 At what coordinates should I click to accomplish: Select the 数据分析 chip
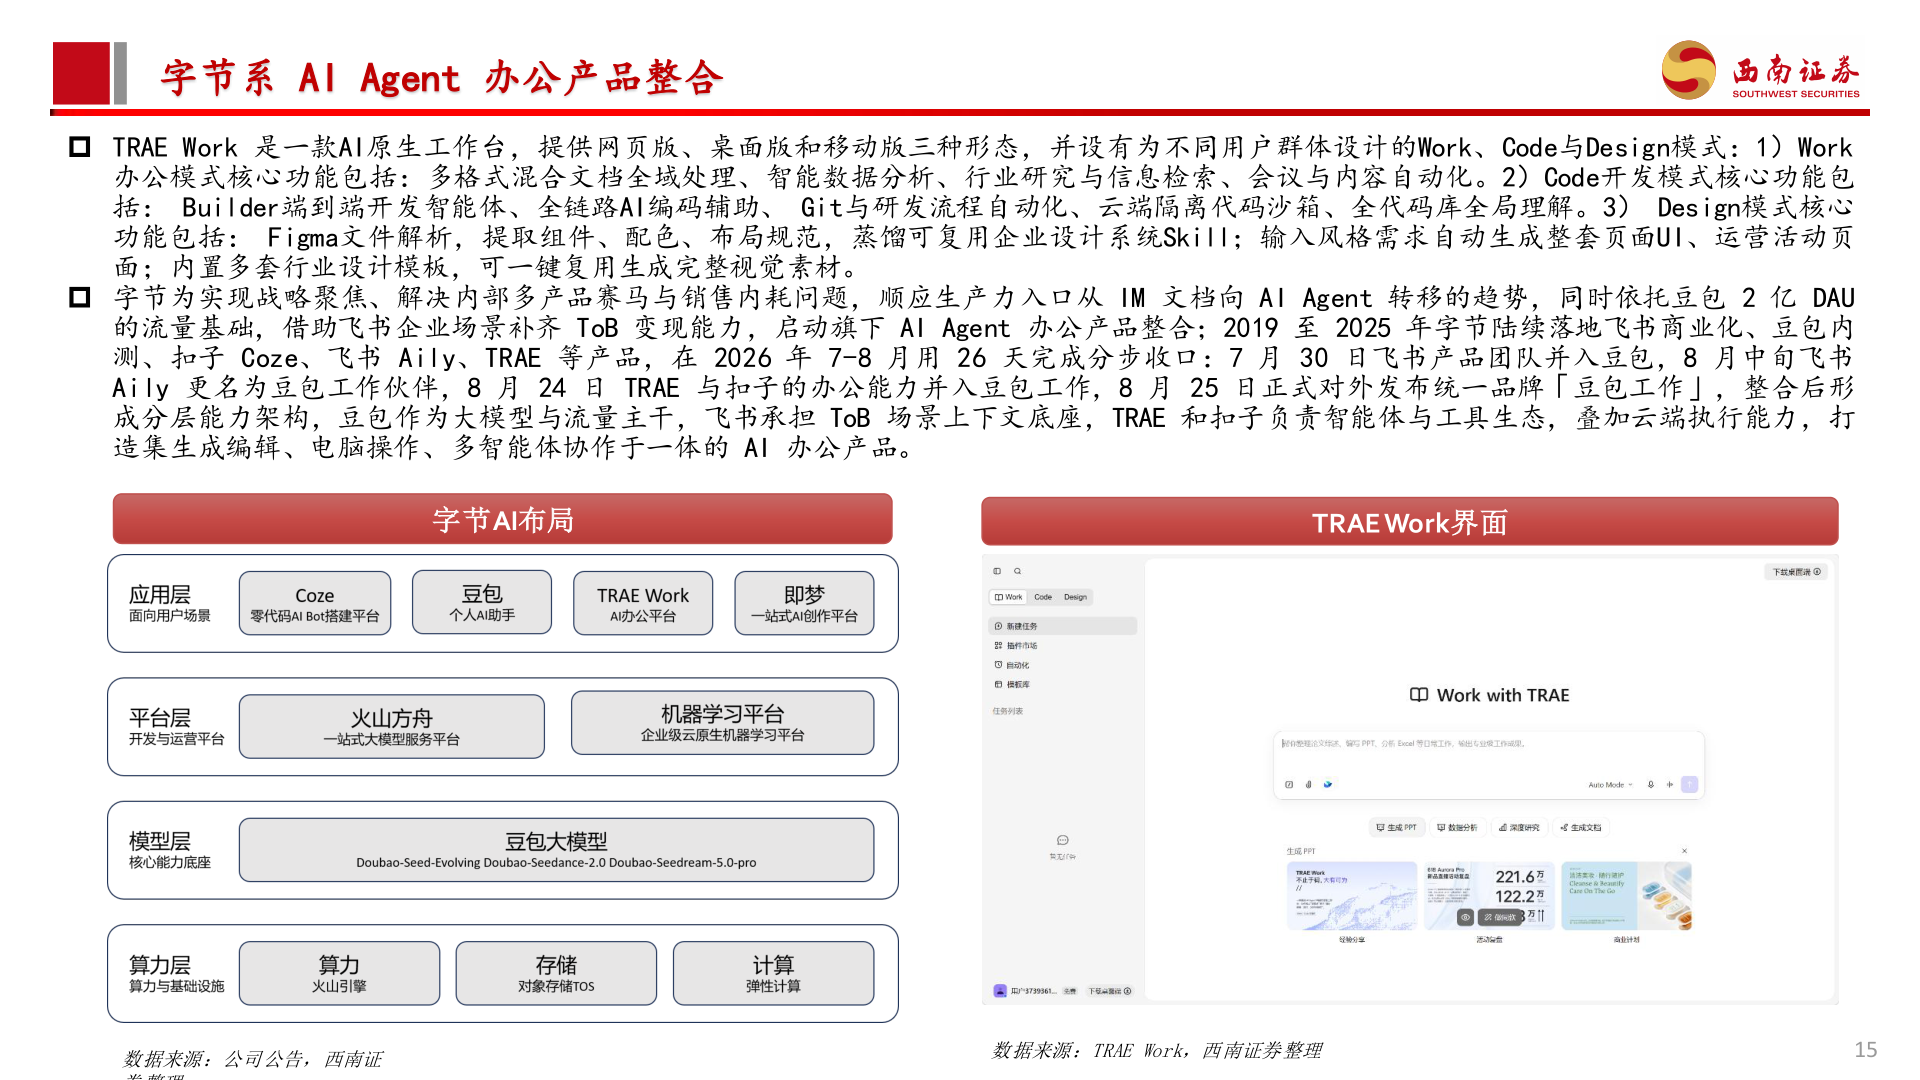[x=1457, y=828]
